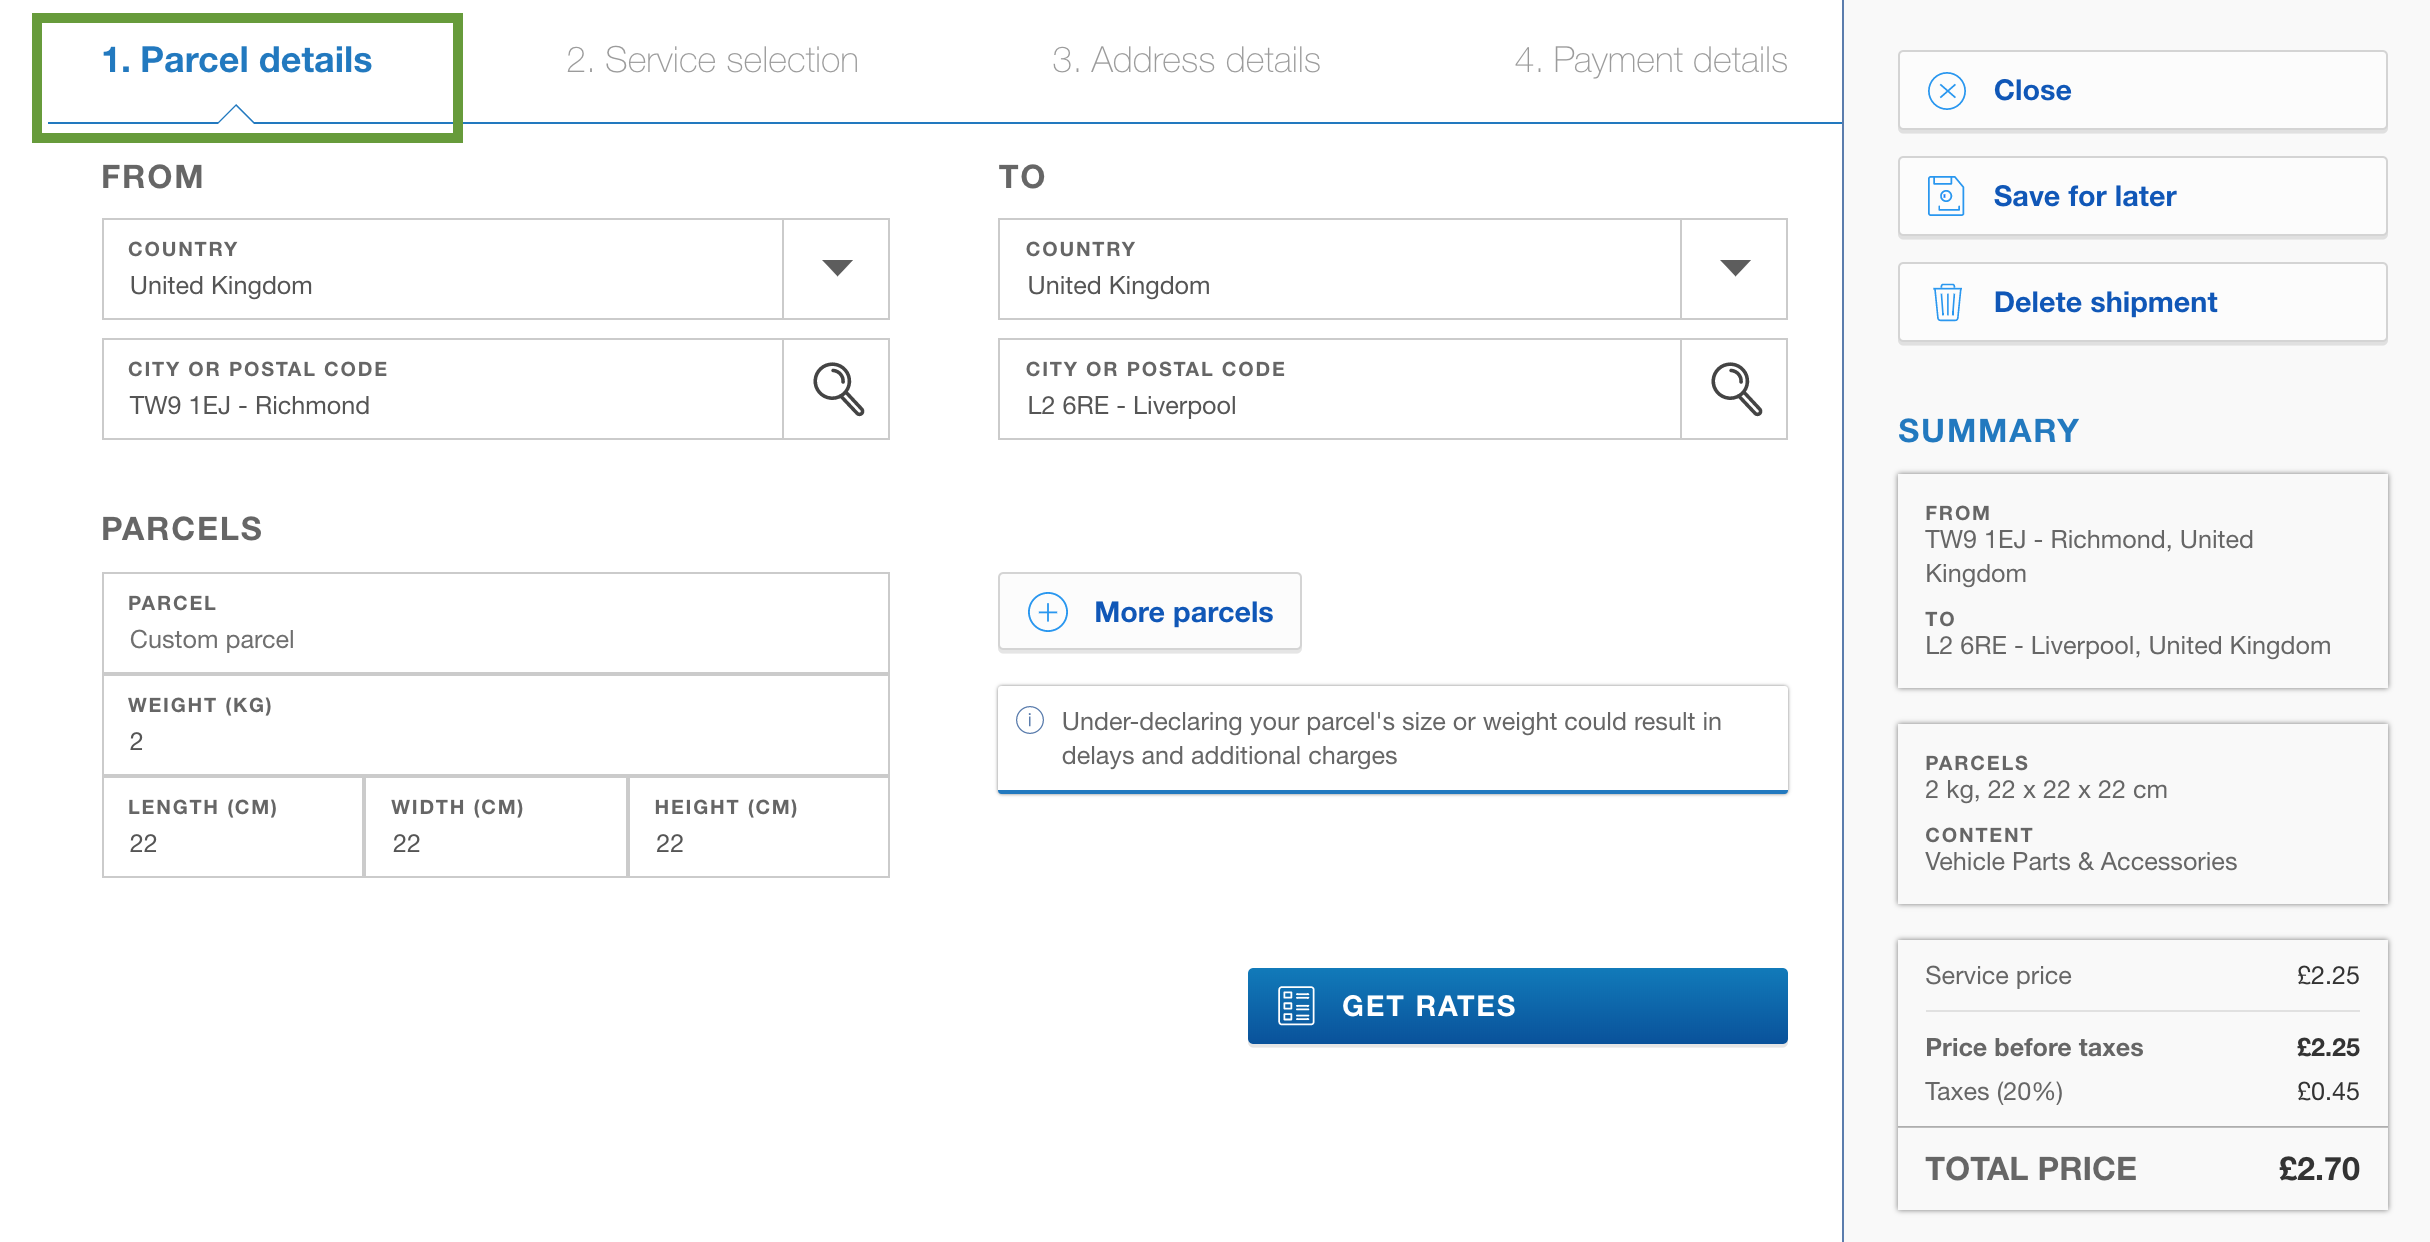Edit the To city or postal code field

[1340, 389]
